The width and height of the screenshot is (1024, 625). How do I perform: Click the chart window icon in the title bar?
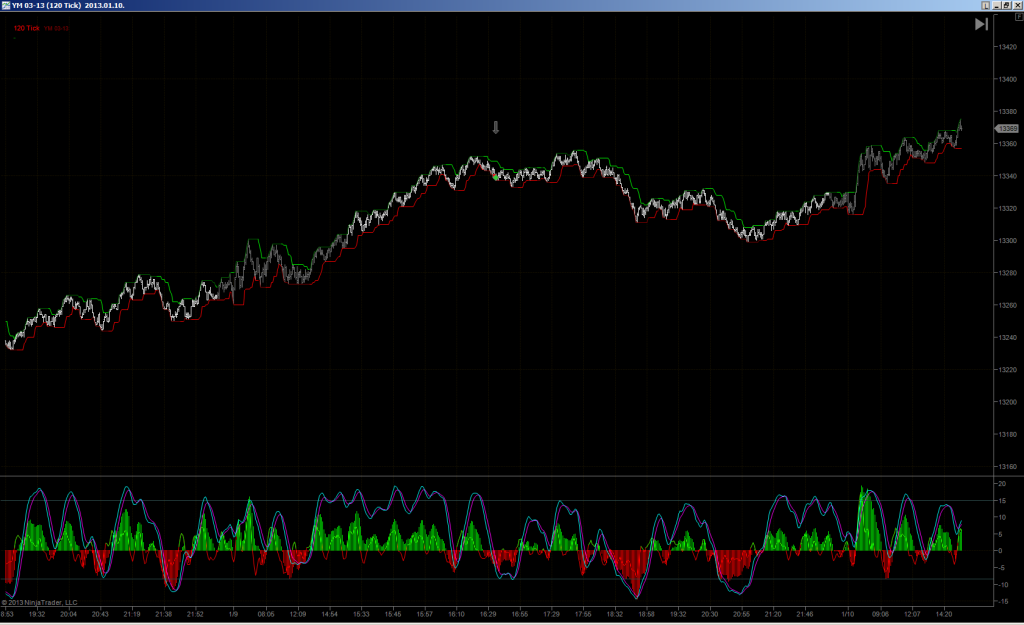click(x=6, y=5)
